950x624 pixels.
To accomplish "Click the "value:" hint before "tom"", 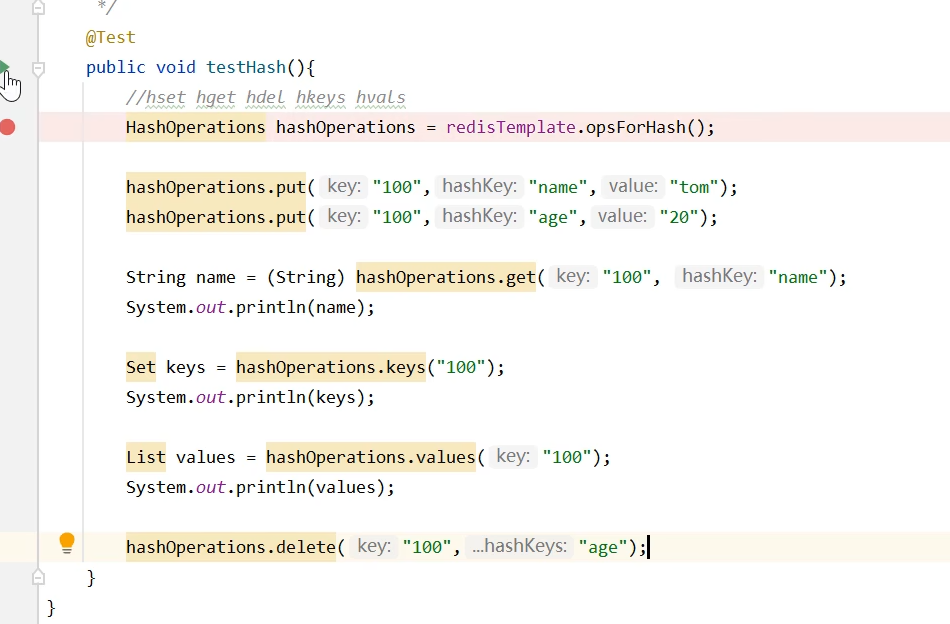I will point(633,186).
